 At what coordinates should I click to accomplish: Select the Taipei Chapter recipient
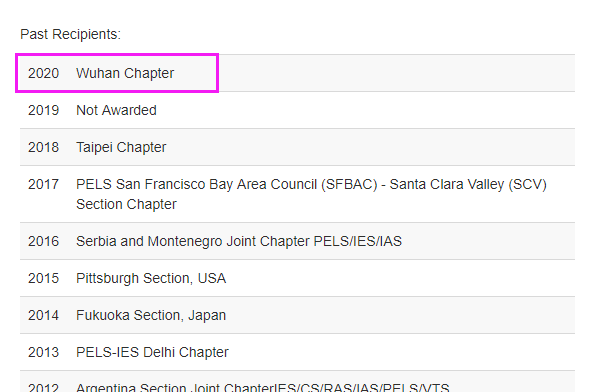pos(121,147)
